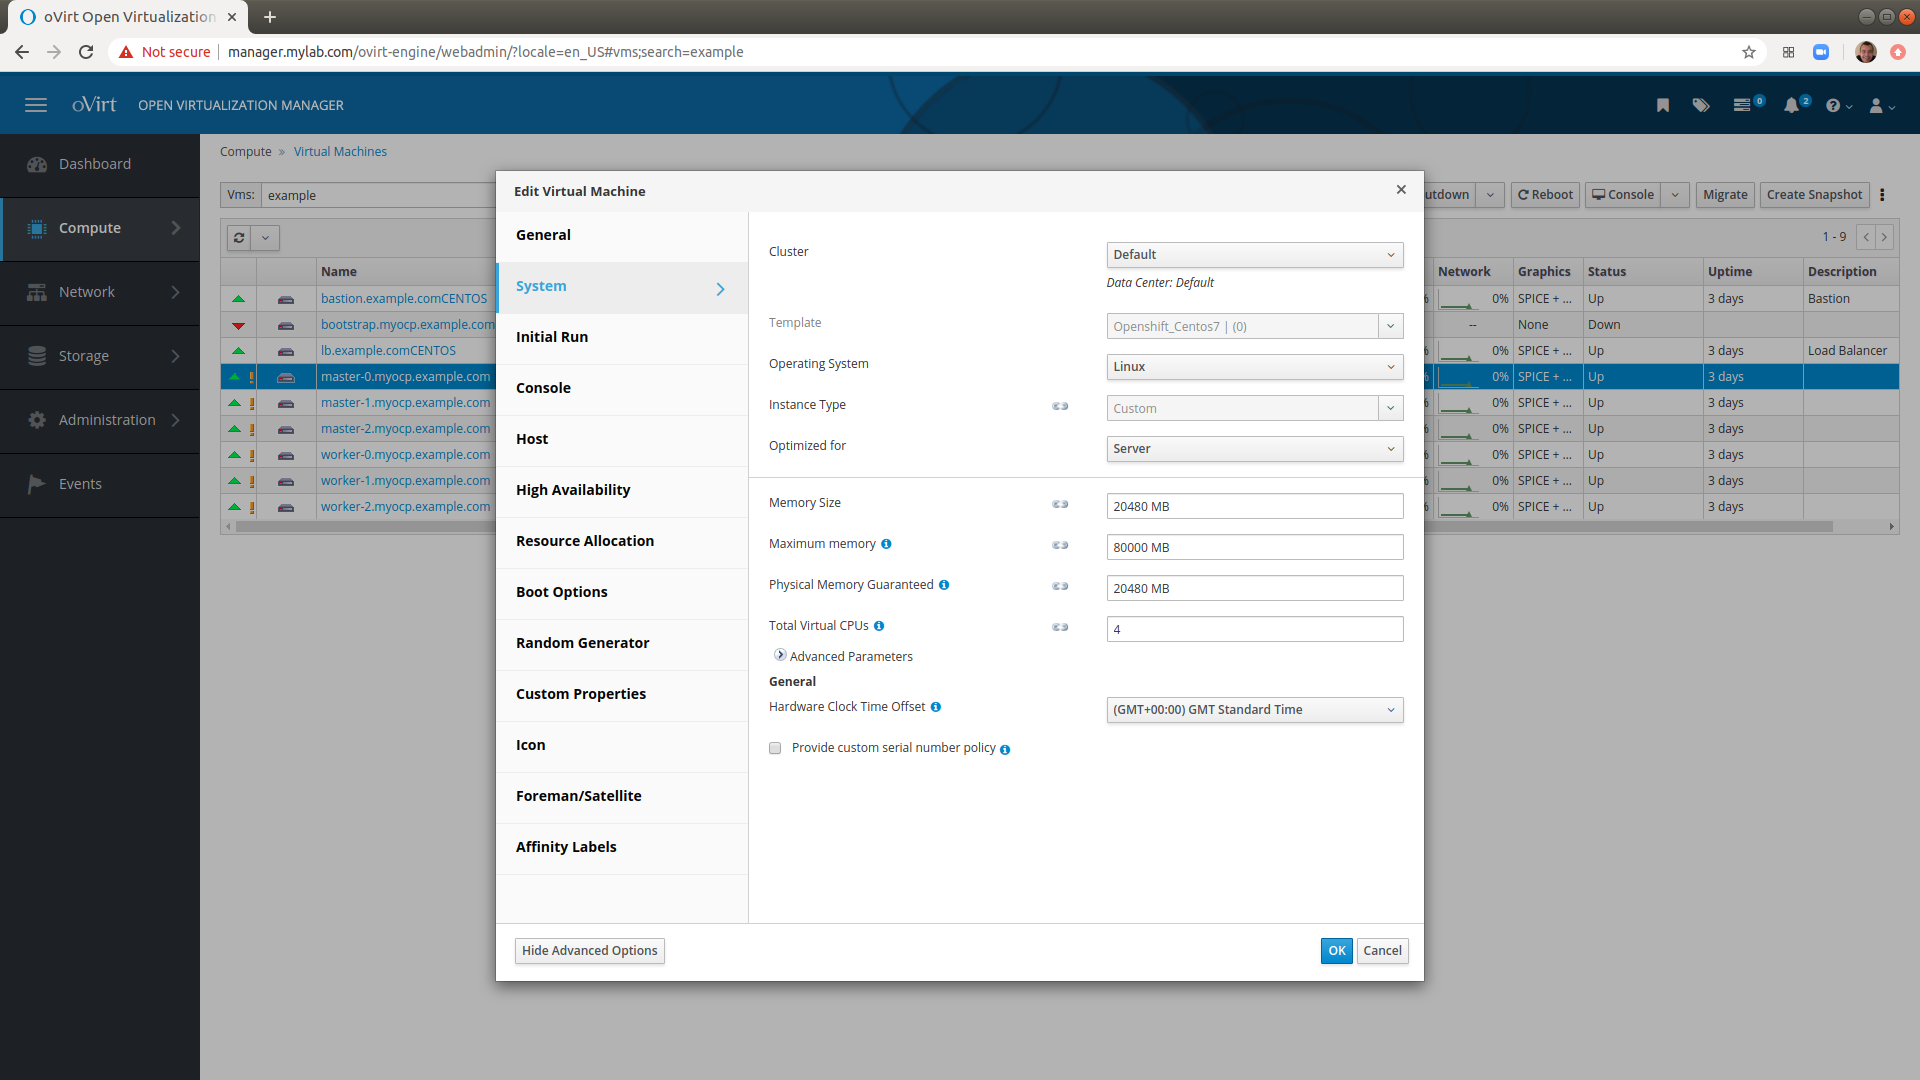Open the Network sidebar menu
Viewport: 1920px width, 1080px height.
(x=100, y=292)
